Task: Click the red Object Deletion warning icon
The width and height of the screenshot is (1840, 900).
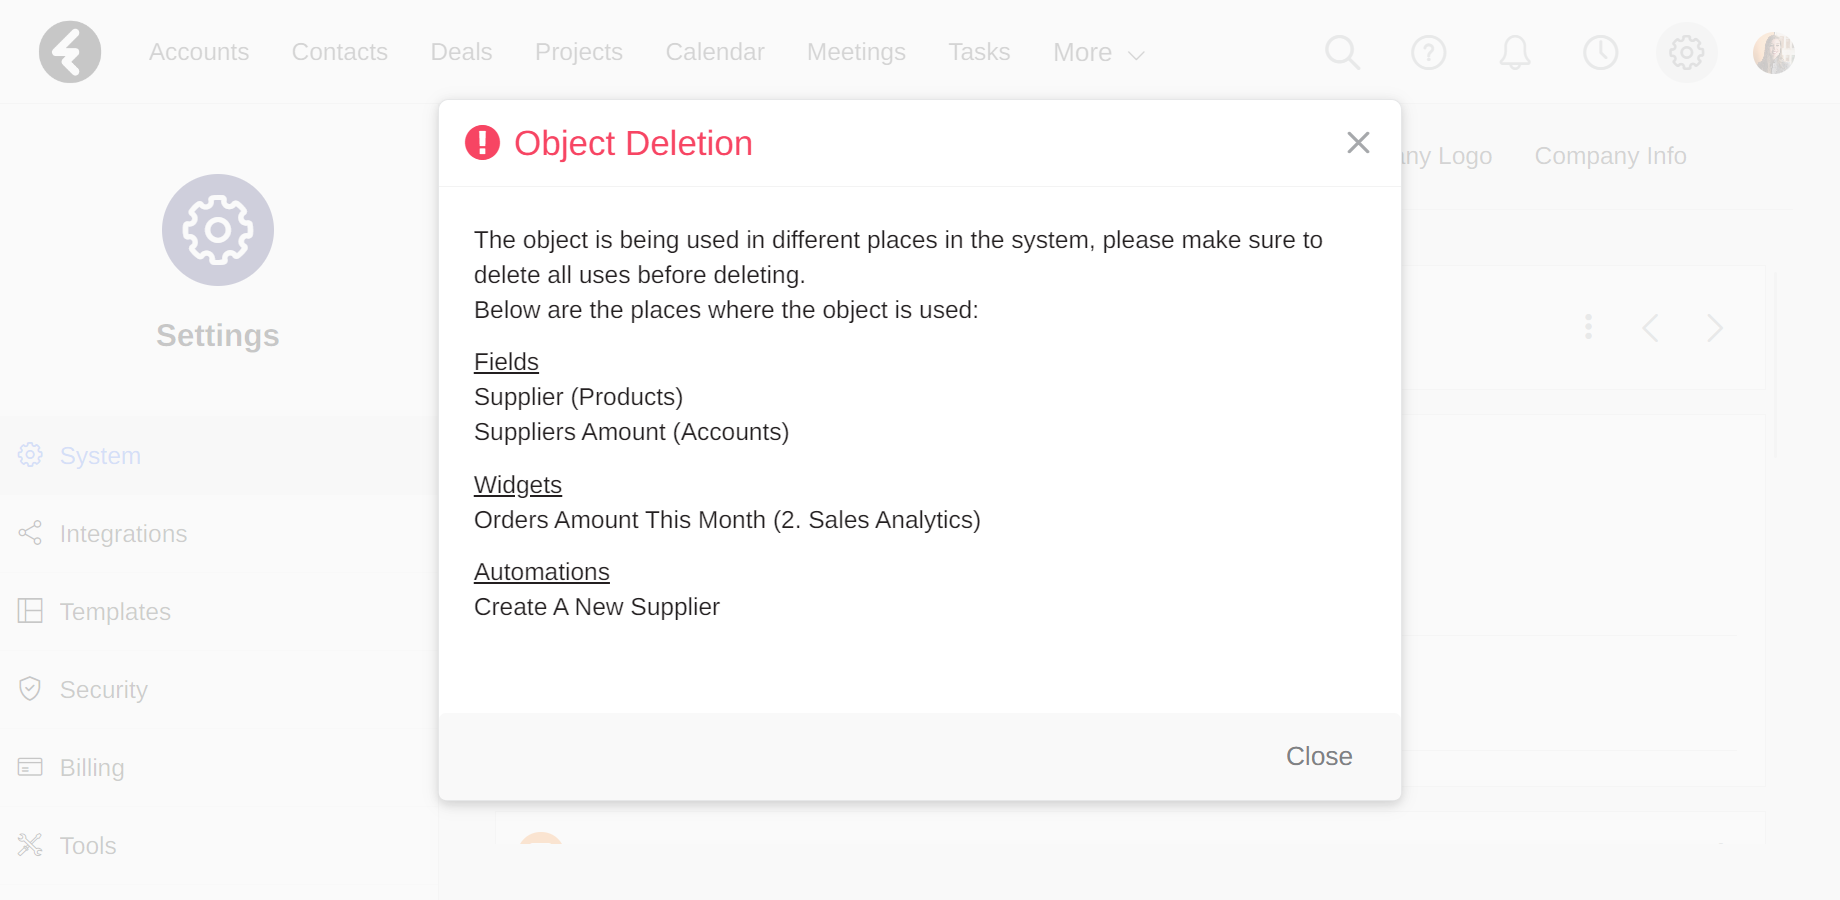Action: coord(482,143)
